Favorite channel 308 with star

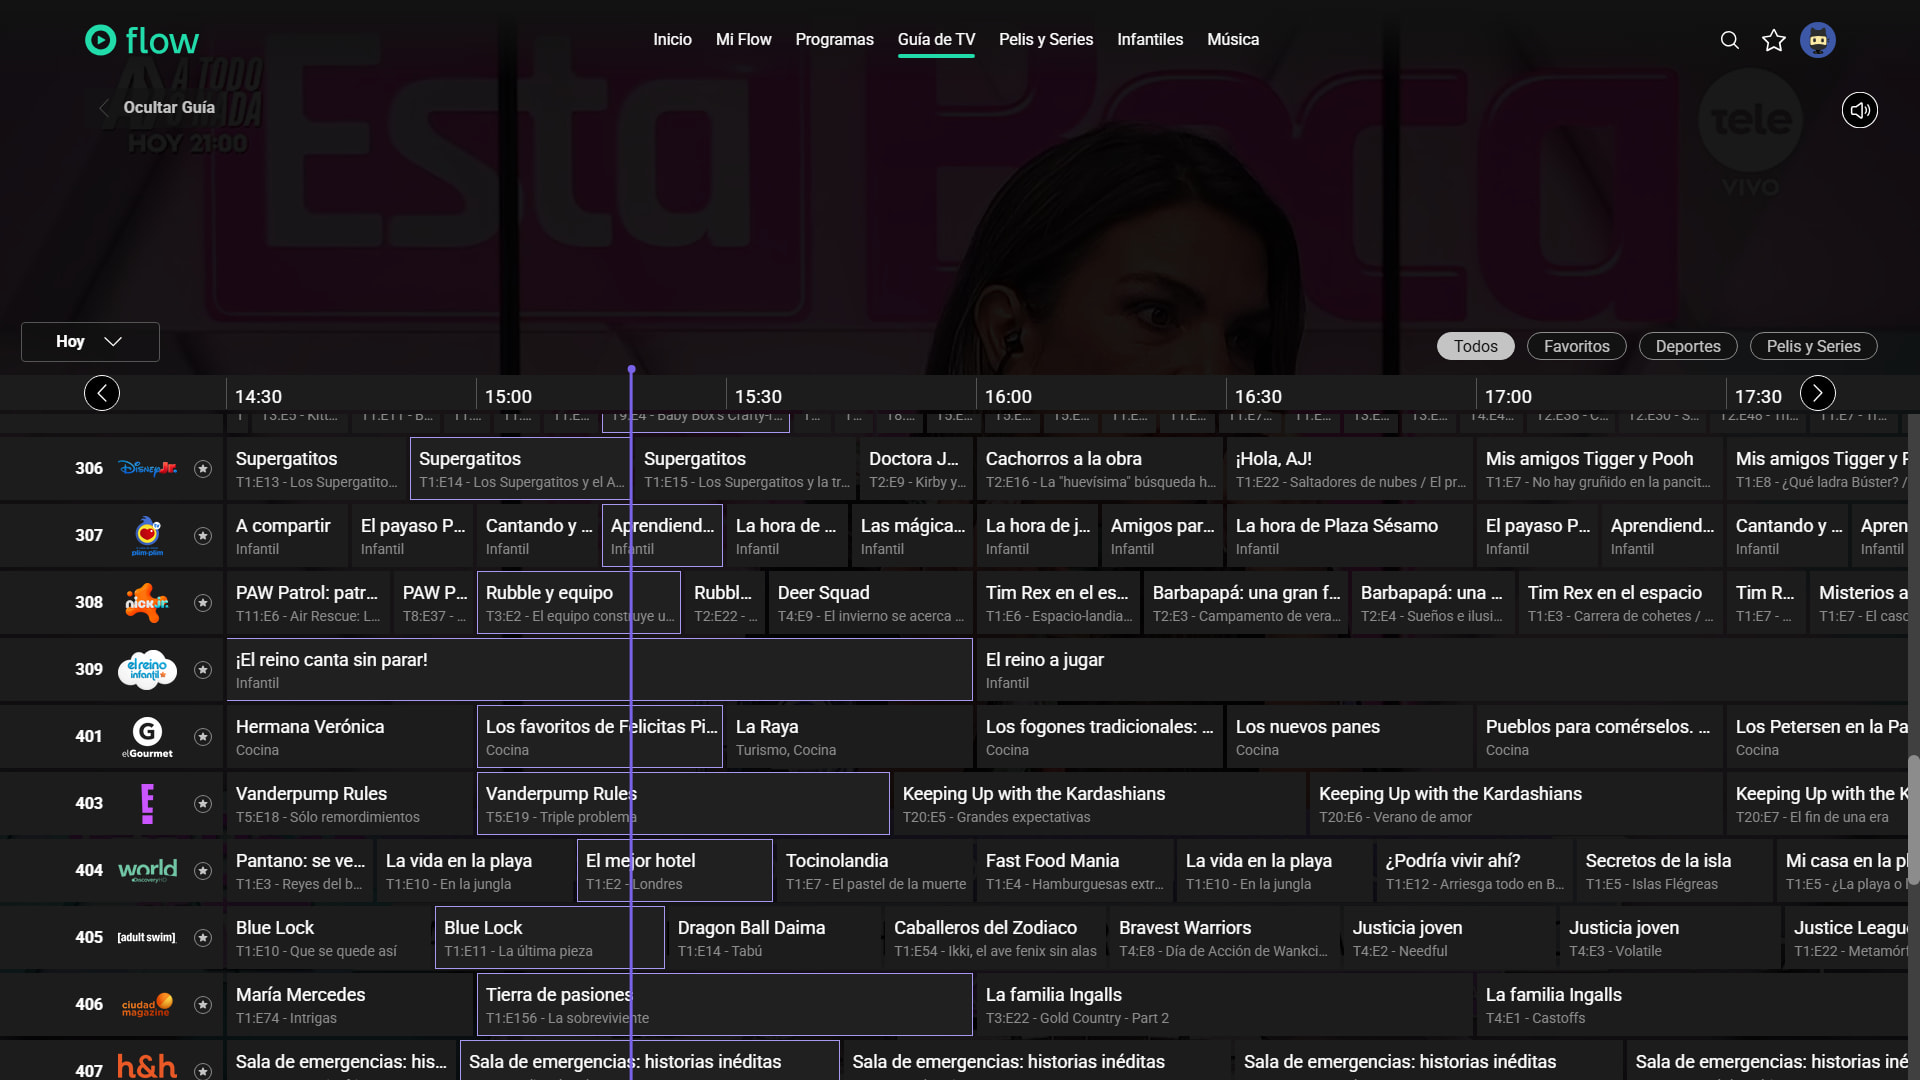click(203, 603)
